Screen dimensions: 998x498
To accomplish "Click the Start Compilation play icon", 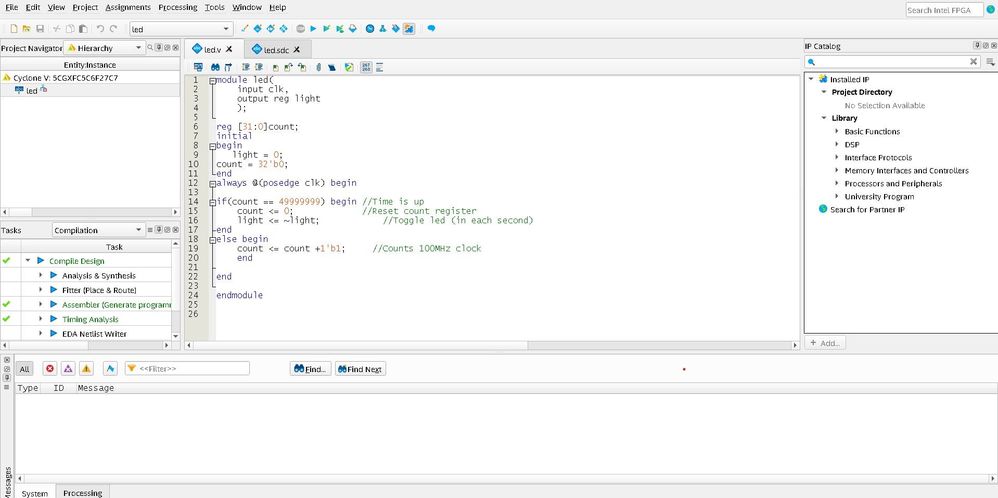I will pos(313,29).
